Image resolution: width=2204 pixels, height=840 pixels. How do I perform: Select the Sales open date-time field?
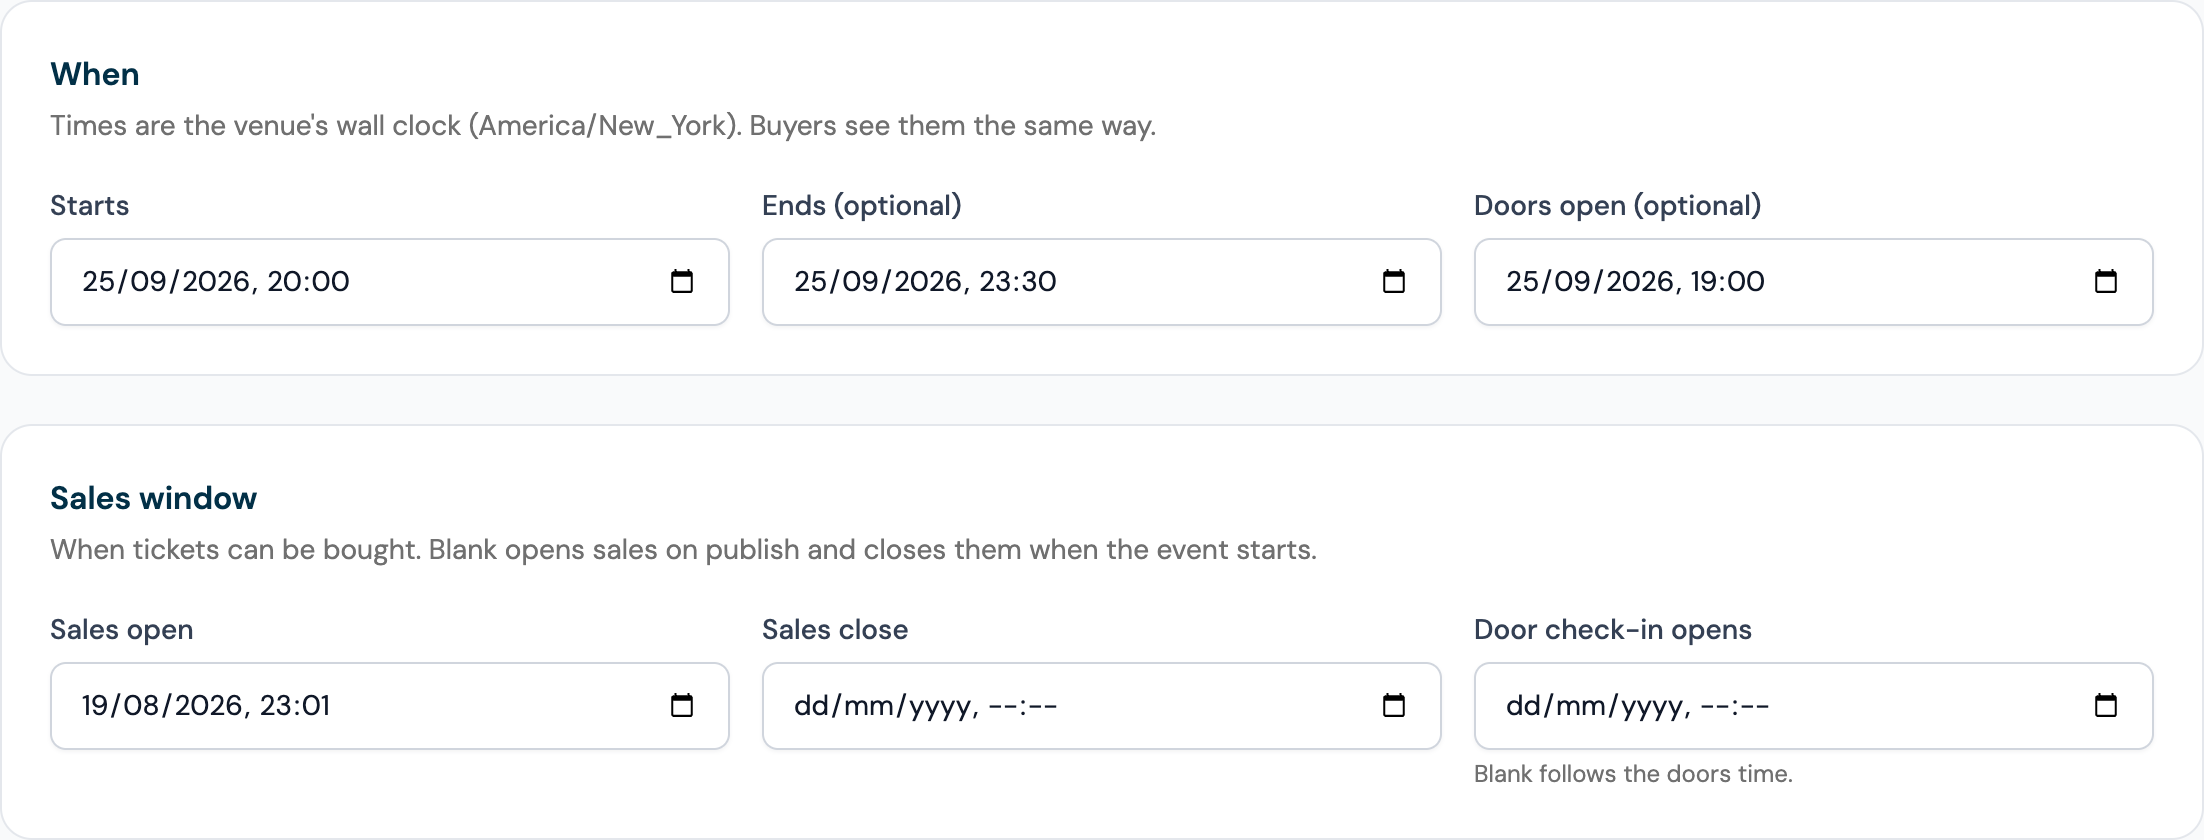[390, 706]
